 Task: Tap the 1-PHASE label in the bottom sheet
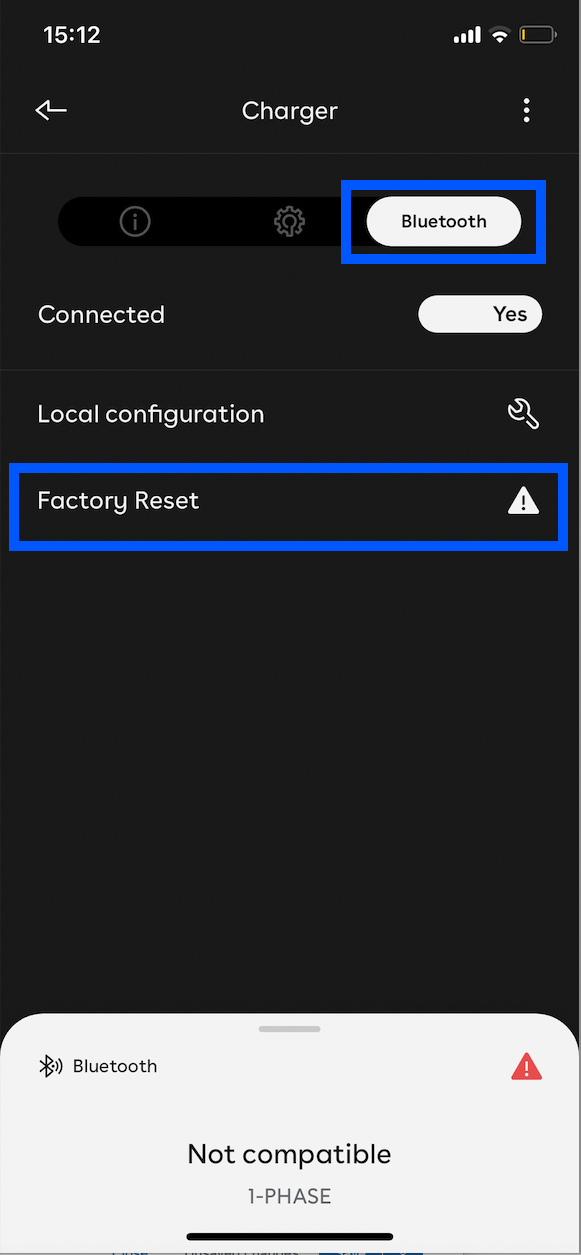point(289,1196)
